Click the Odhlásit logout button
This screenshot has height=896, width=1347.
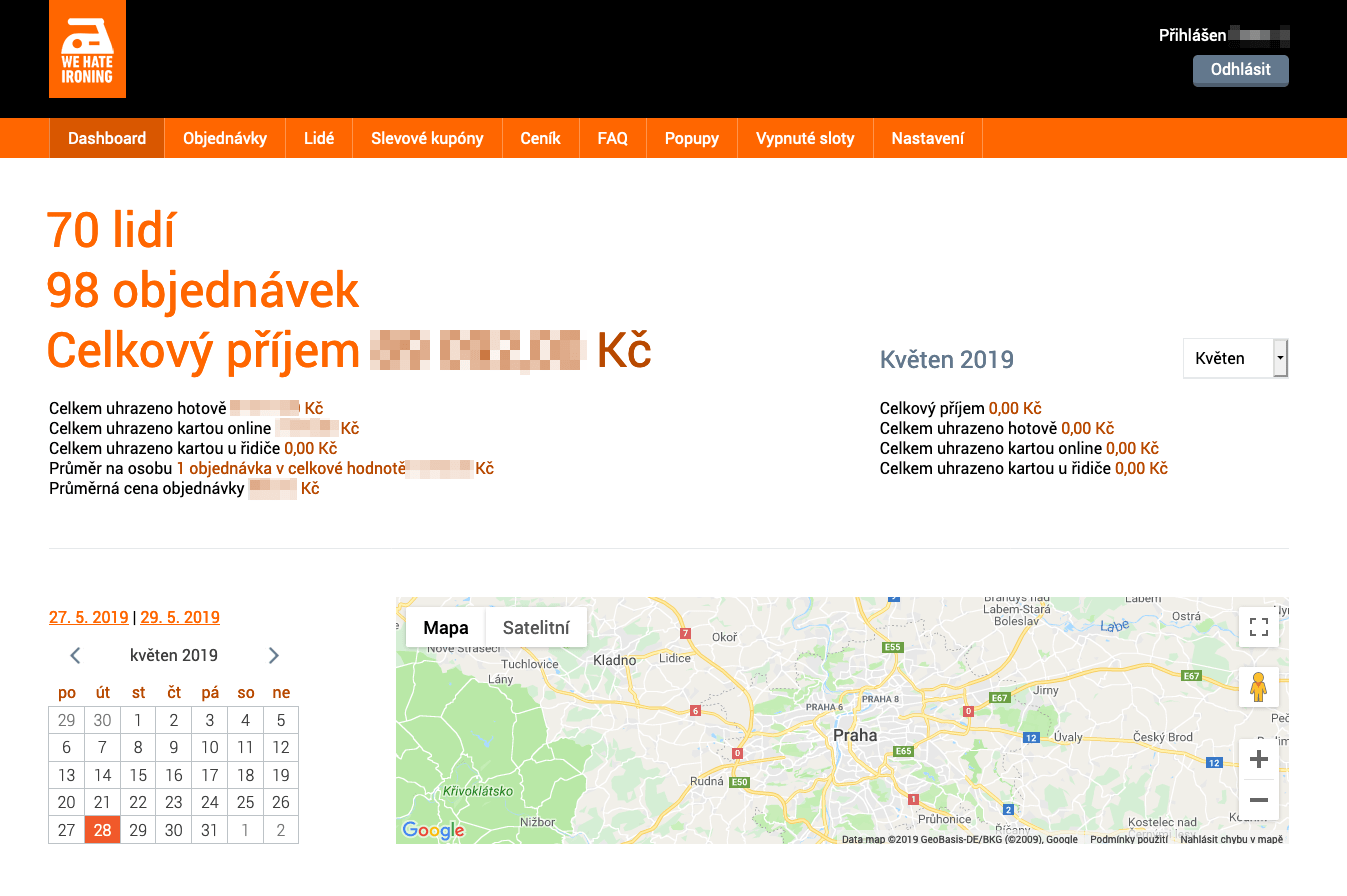1241,70
